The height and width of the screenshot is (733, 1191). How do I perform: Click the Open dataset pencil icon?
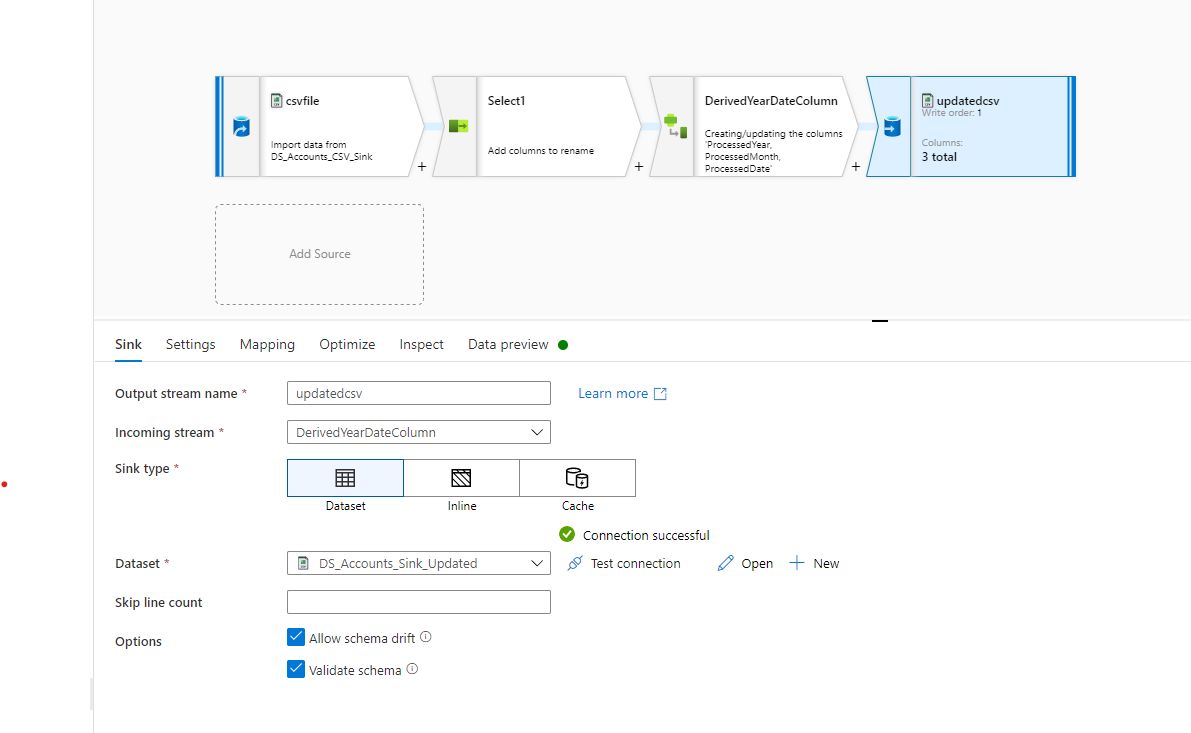click(x=725, y=563)
